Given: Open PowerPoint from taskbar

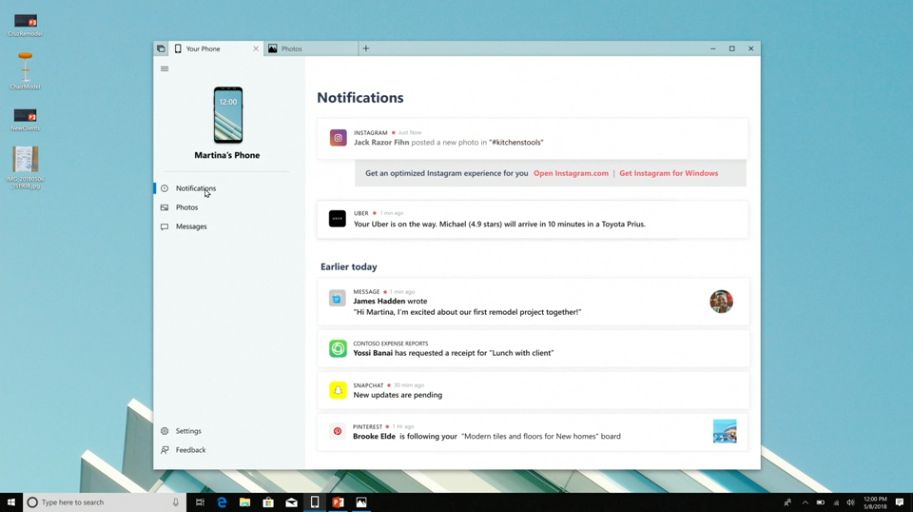Looking at the screenshot, I should 338,502.
